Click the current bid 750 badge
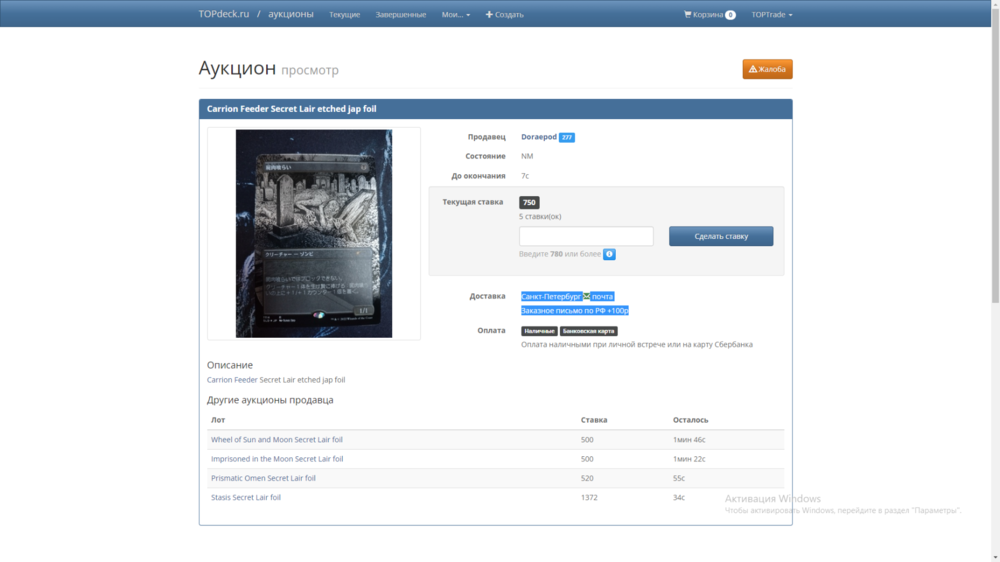 pos(529,202)
